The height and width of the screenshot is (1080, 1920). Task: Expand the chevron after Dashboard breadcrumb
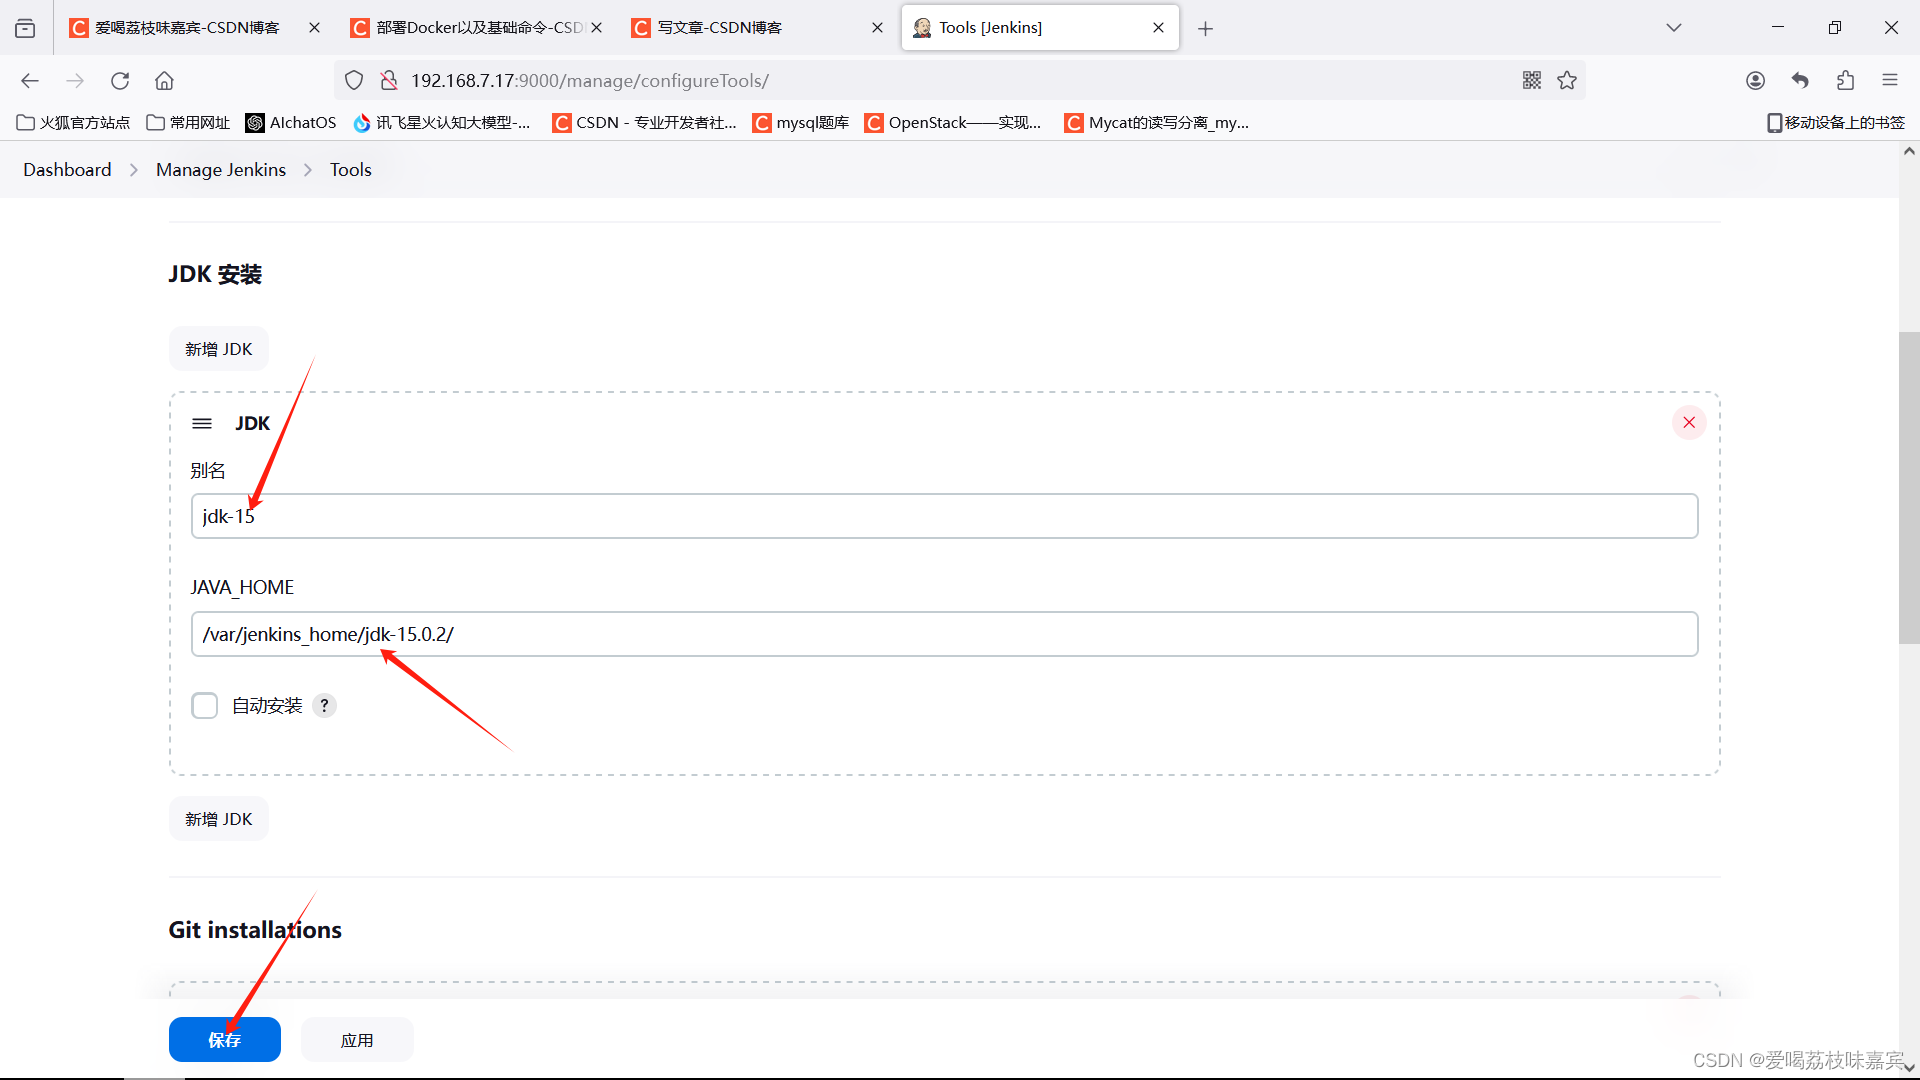click(134, 170)
